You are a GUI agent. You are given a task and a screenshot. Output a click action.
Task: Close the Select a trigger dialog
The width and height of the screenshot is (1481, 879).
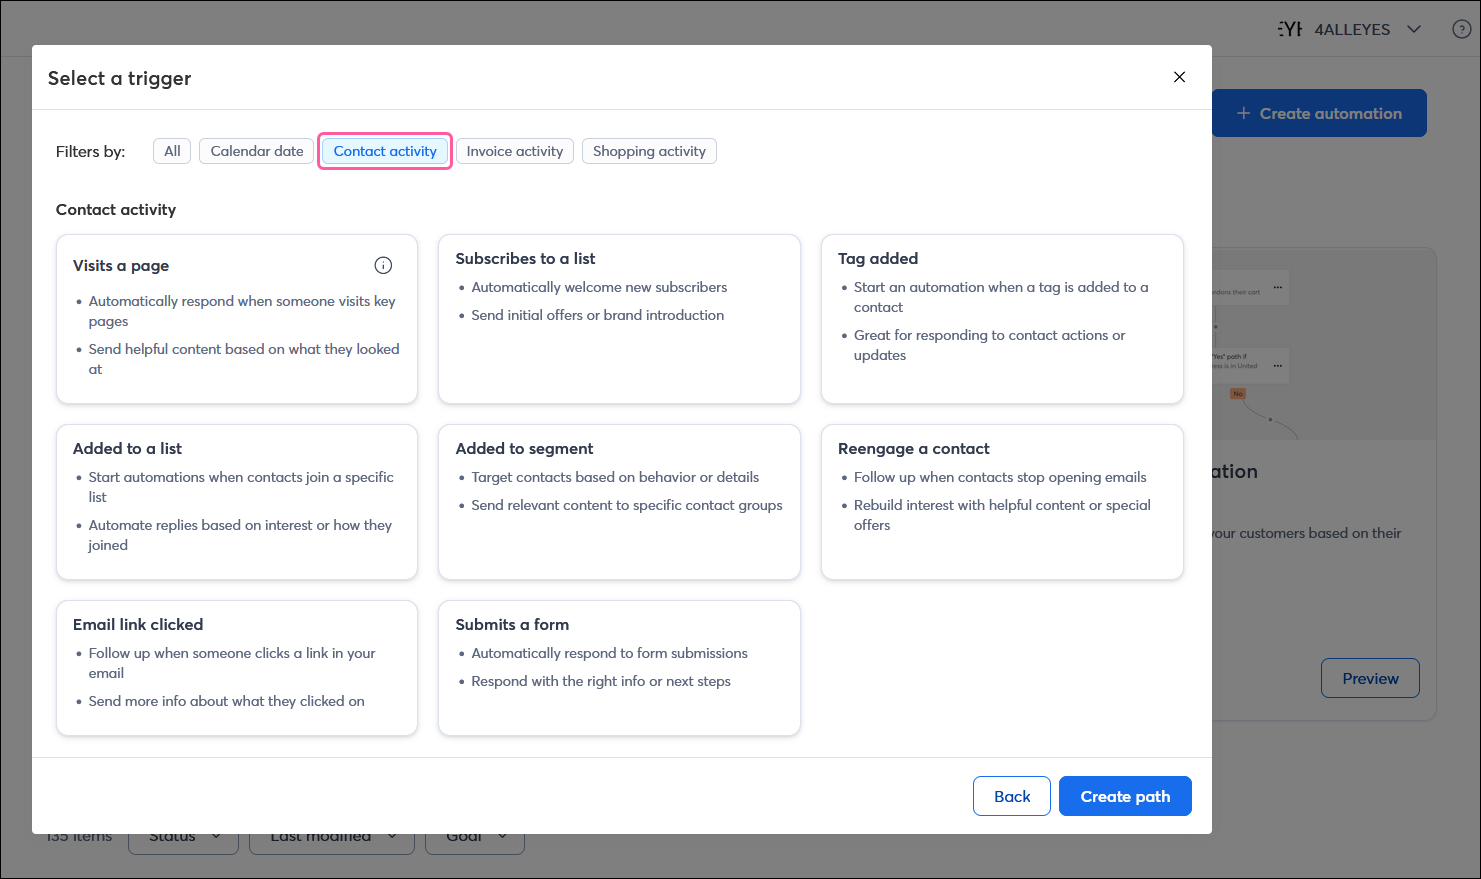pos(1179,77)
